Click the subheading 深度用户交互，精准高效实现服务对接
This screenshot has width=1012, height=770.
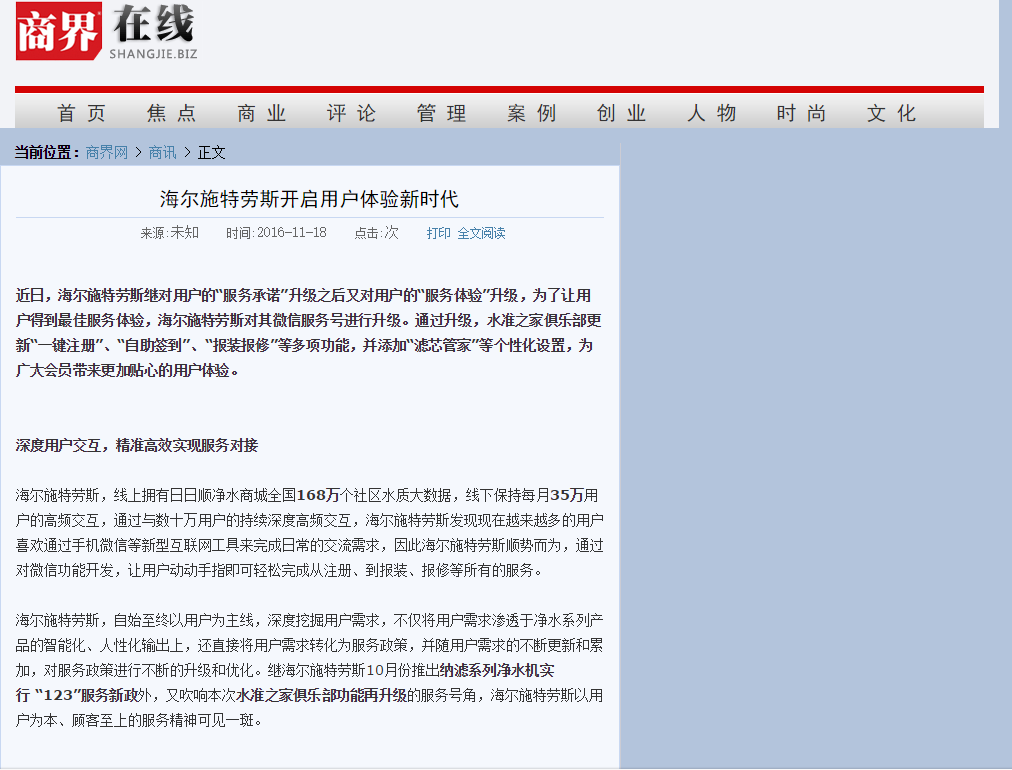tap(137, 445)
